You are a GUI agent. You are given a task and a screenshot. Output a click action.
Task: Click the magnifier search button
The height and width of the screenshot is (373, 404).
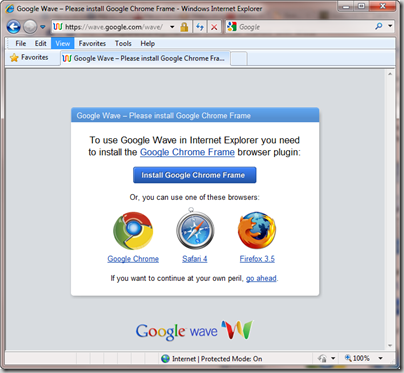(x=379, y=26)
